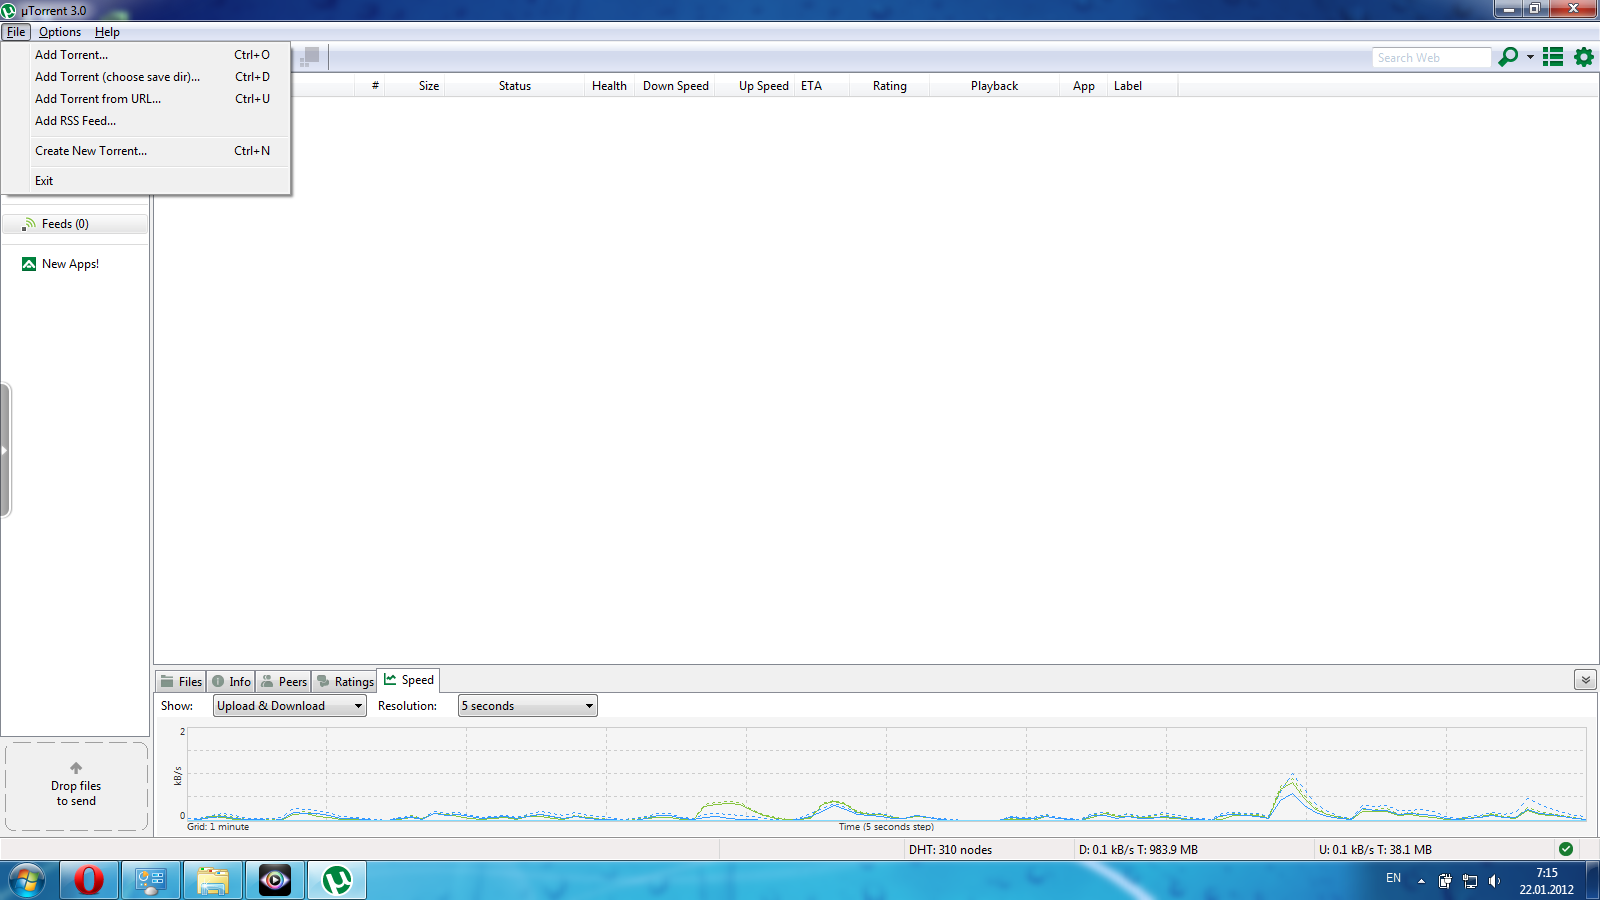Open Preferences via green gear icon
This screenshot has width=1600, height=900.
click(1584, 57)
